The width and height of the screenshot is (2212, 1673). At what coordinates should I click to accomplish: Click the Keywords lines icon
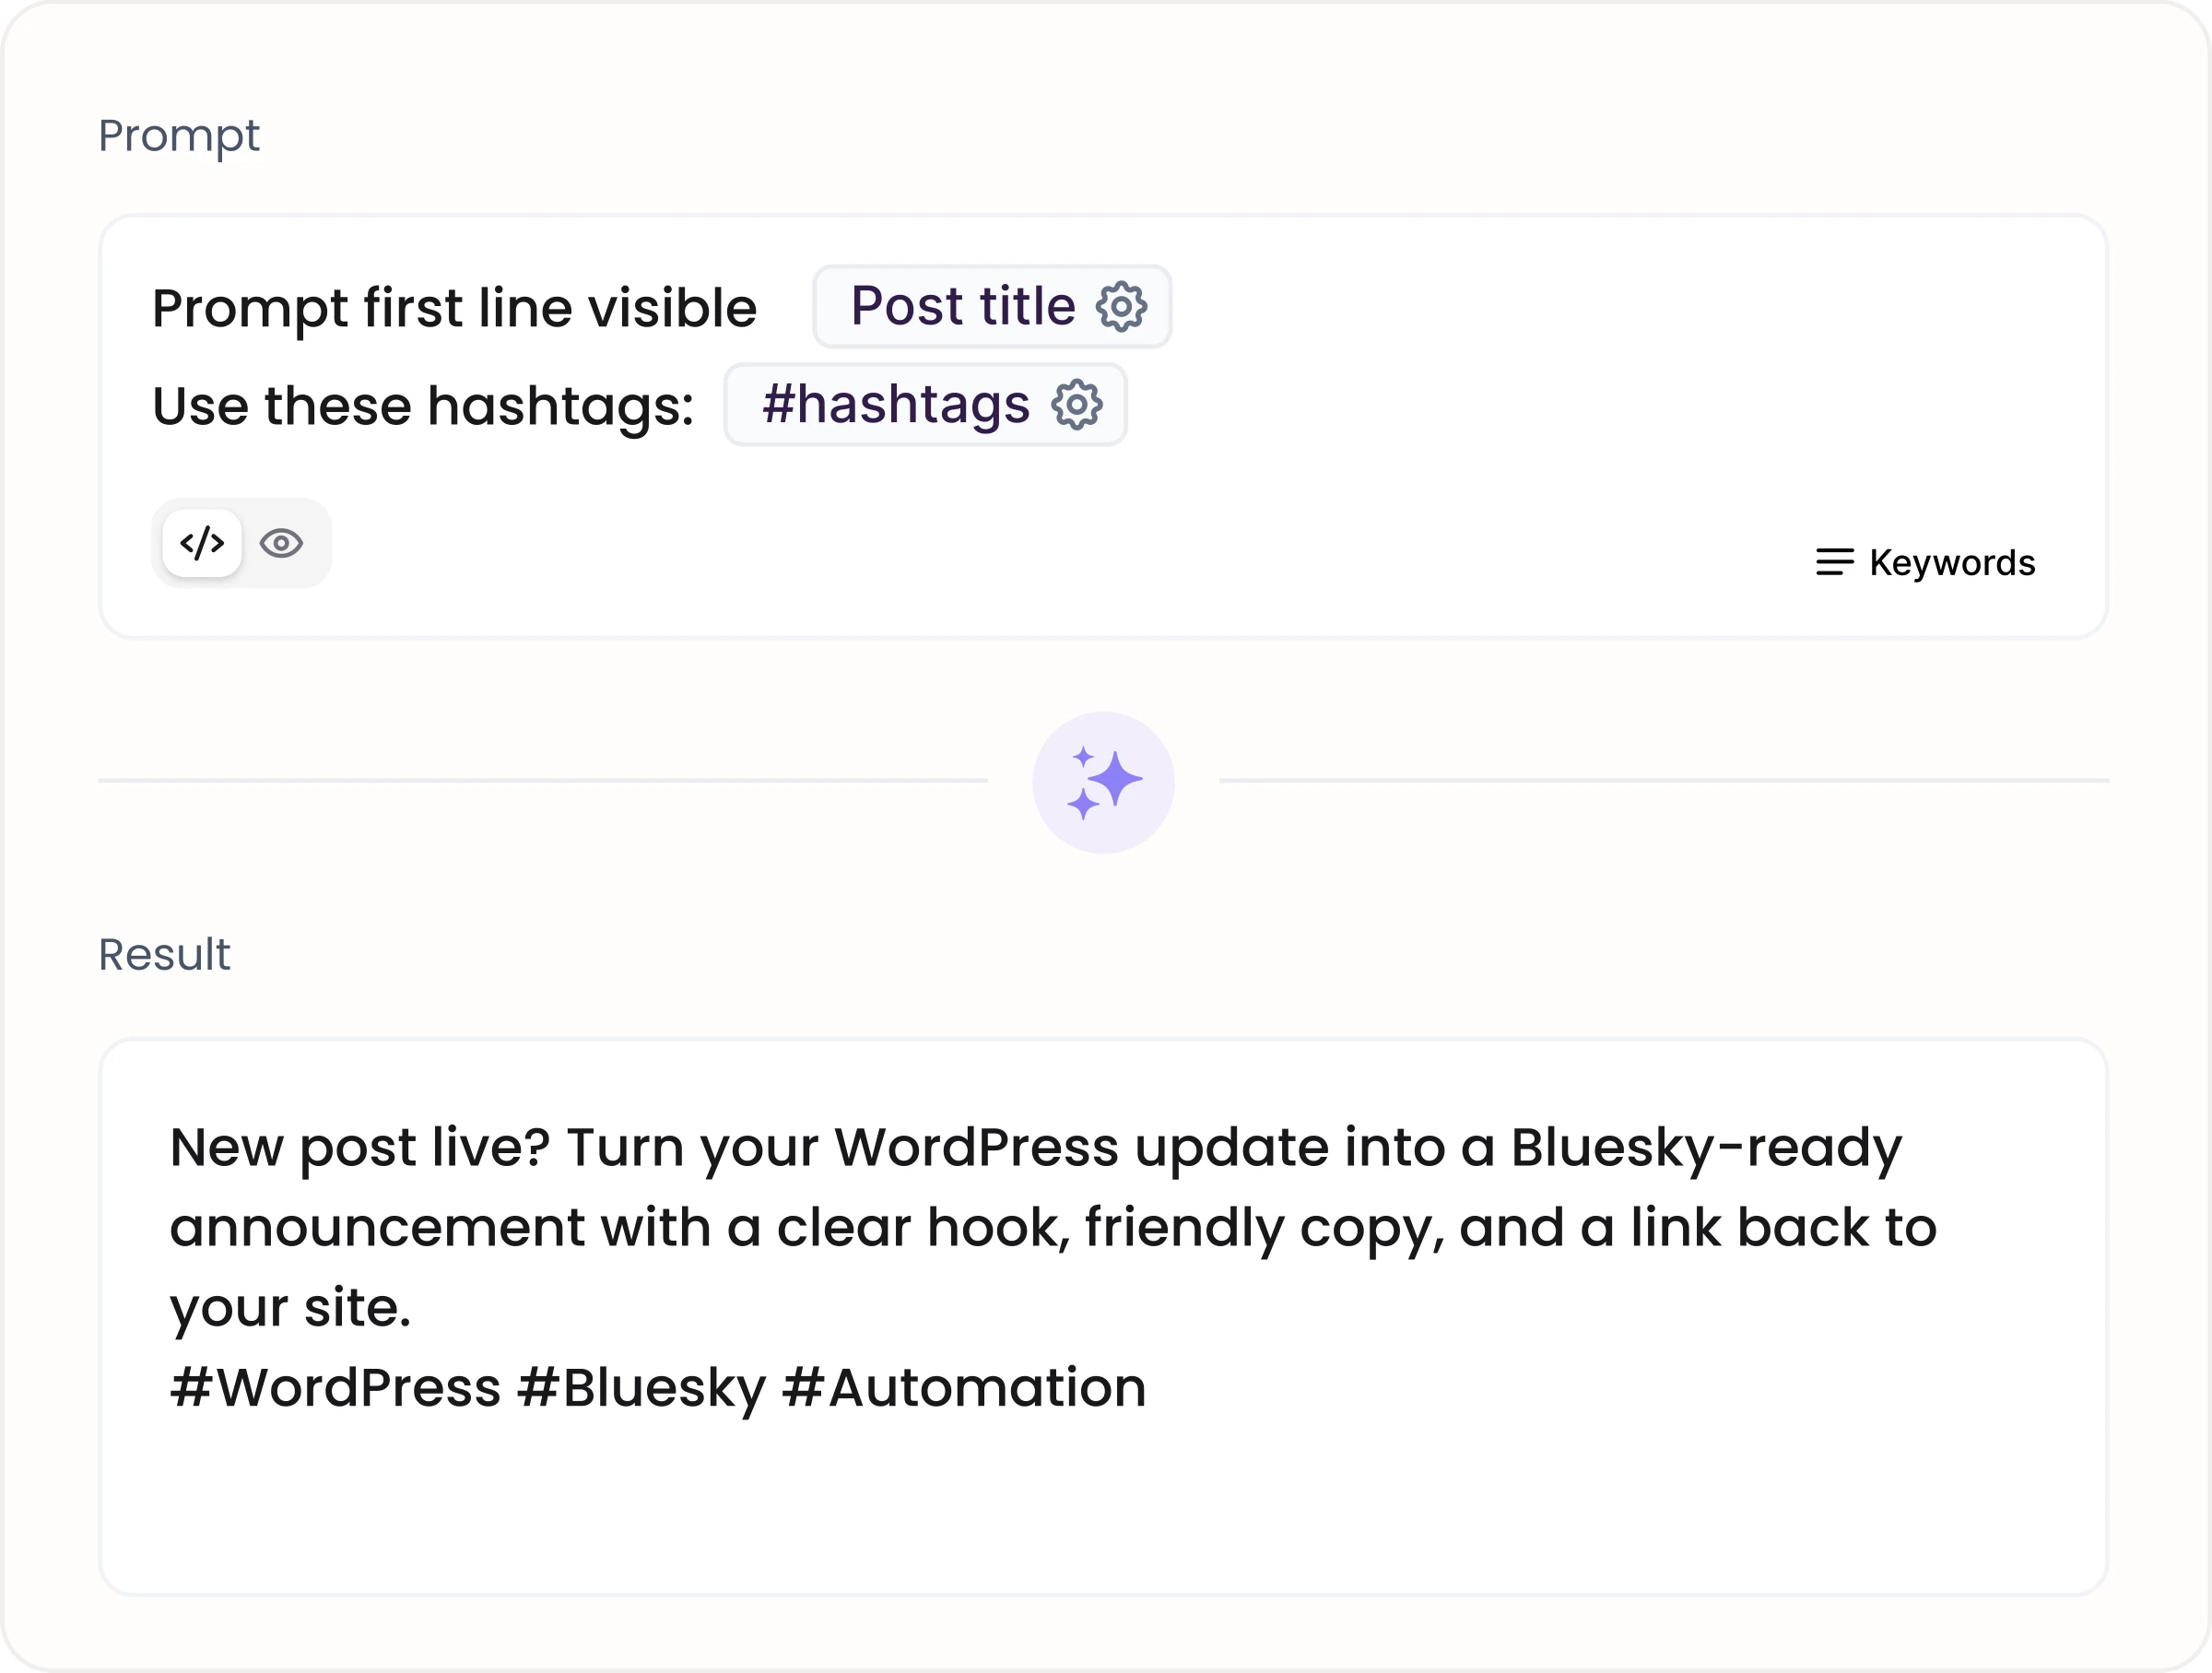coord(1834,562)
